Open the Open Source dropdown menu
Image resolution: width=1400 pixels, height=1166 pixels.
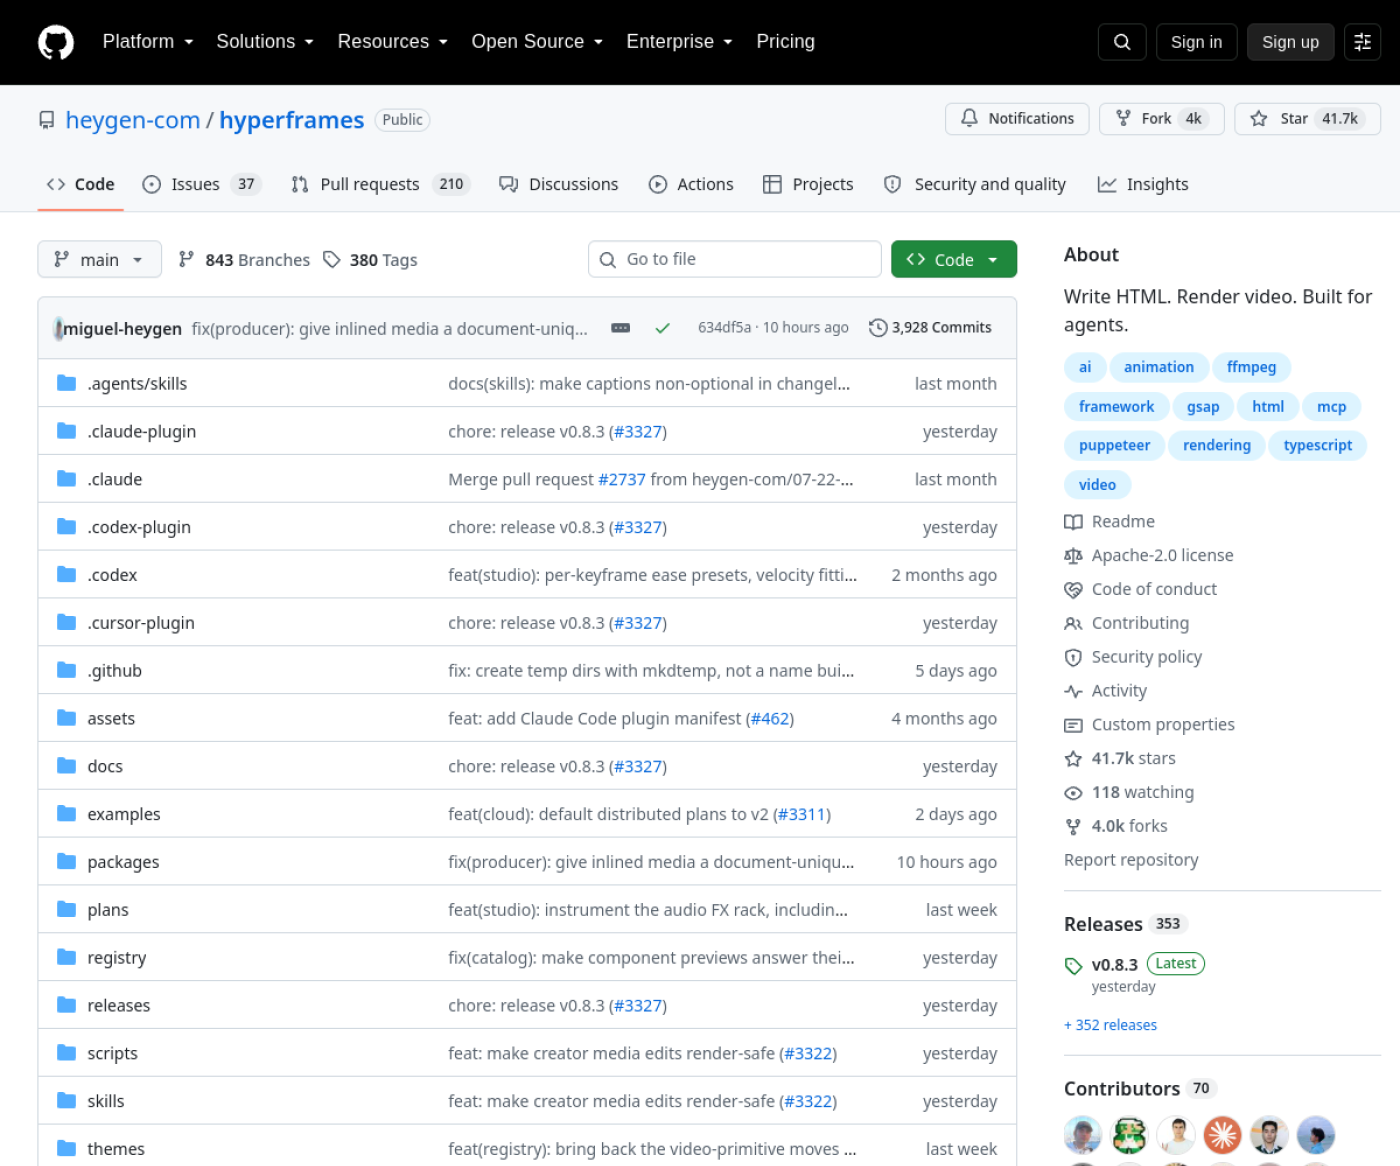pos(537,42)
